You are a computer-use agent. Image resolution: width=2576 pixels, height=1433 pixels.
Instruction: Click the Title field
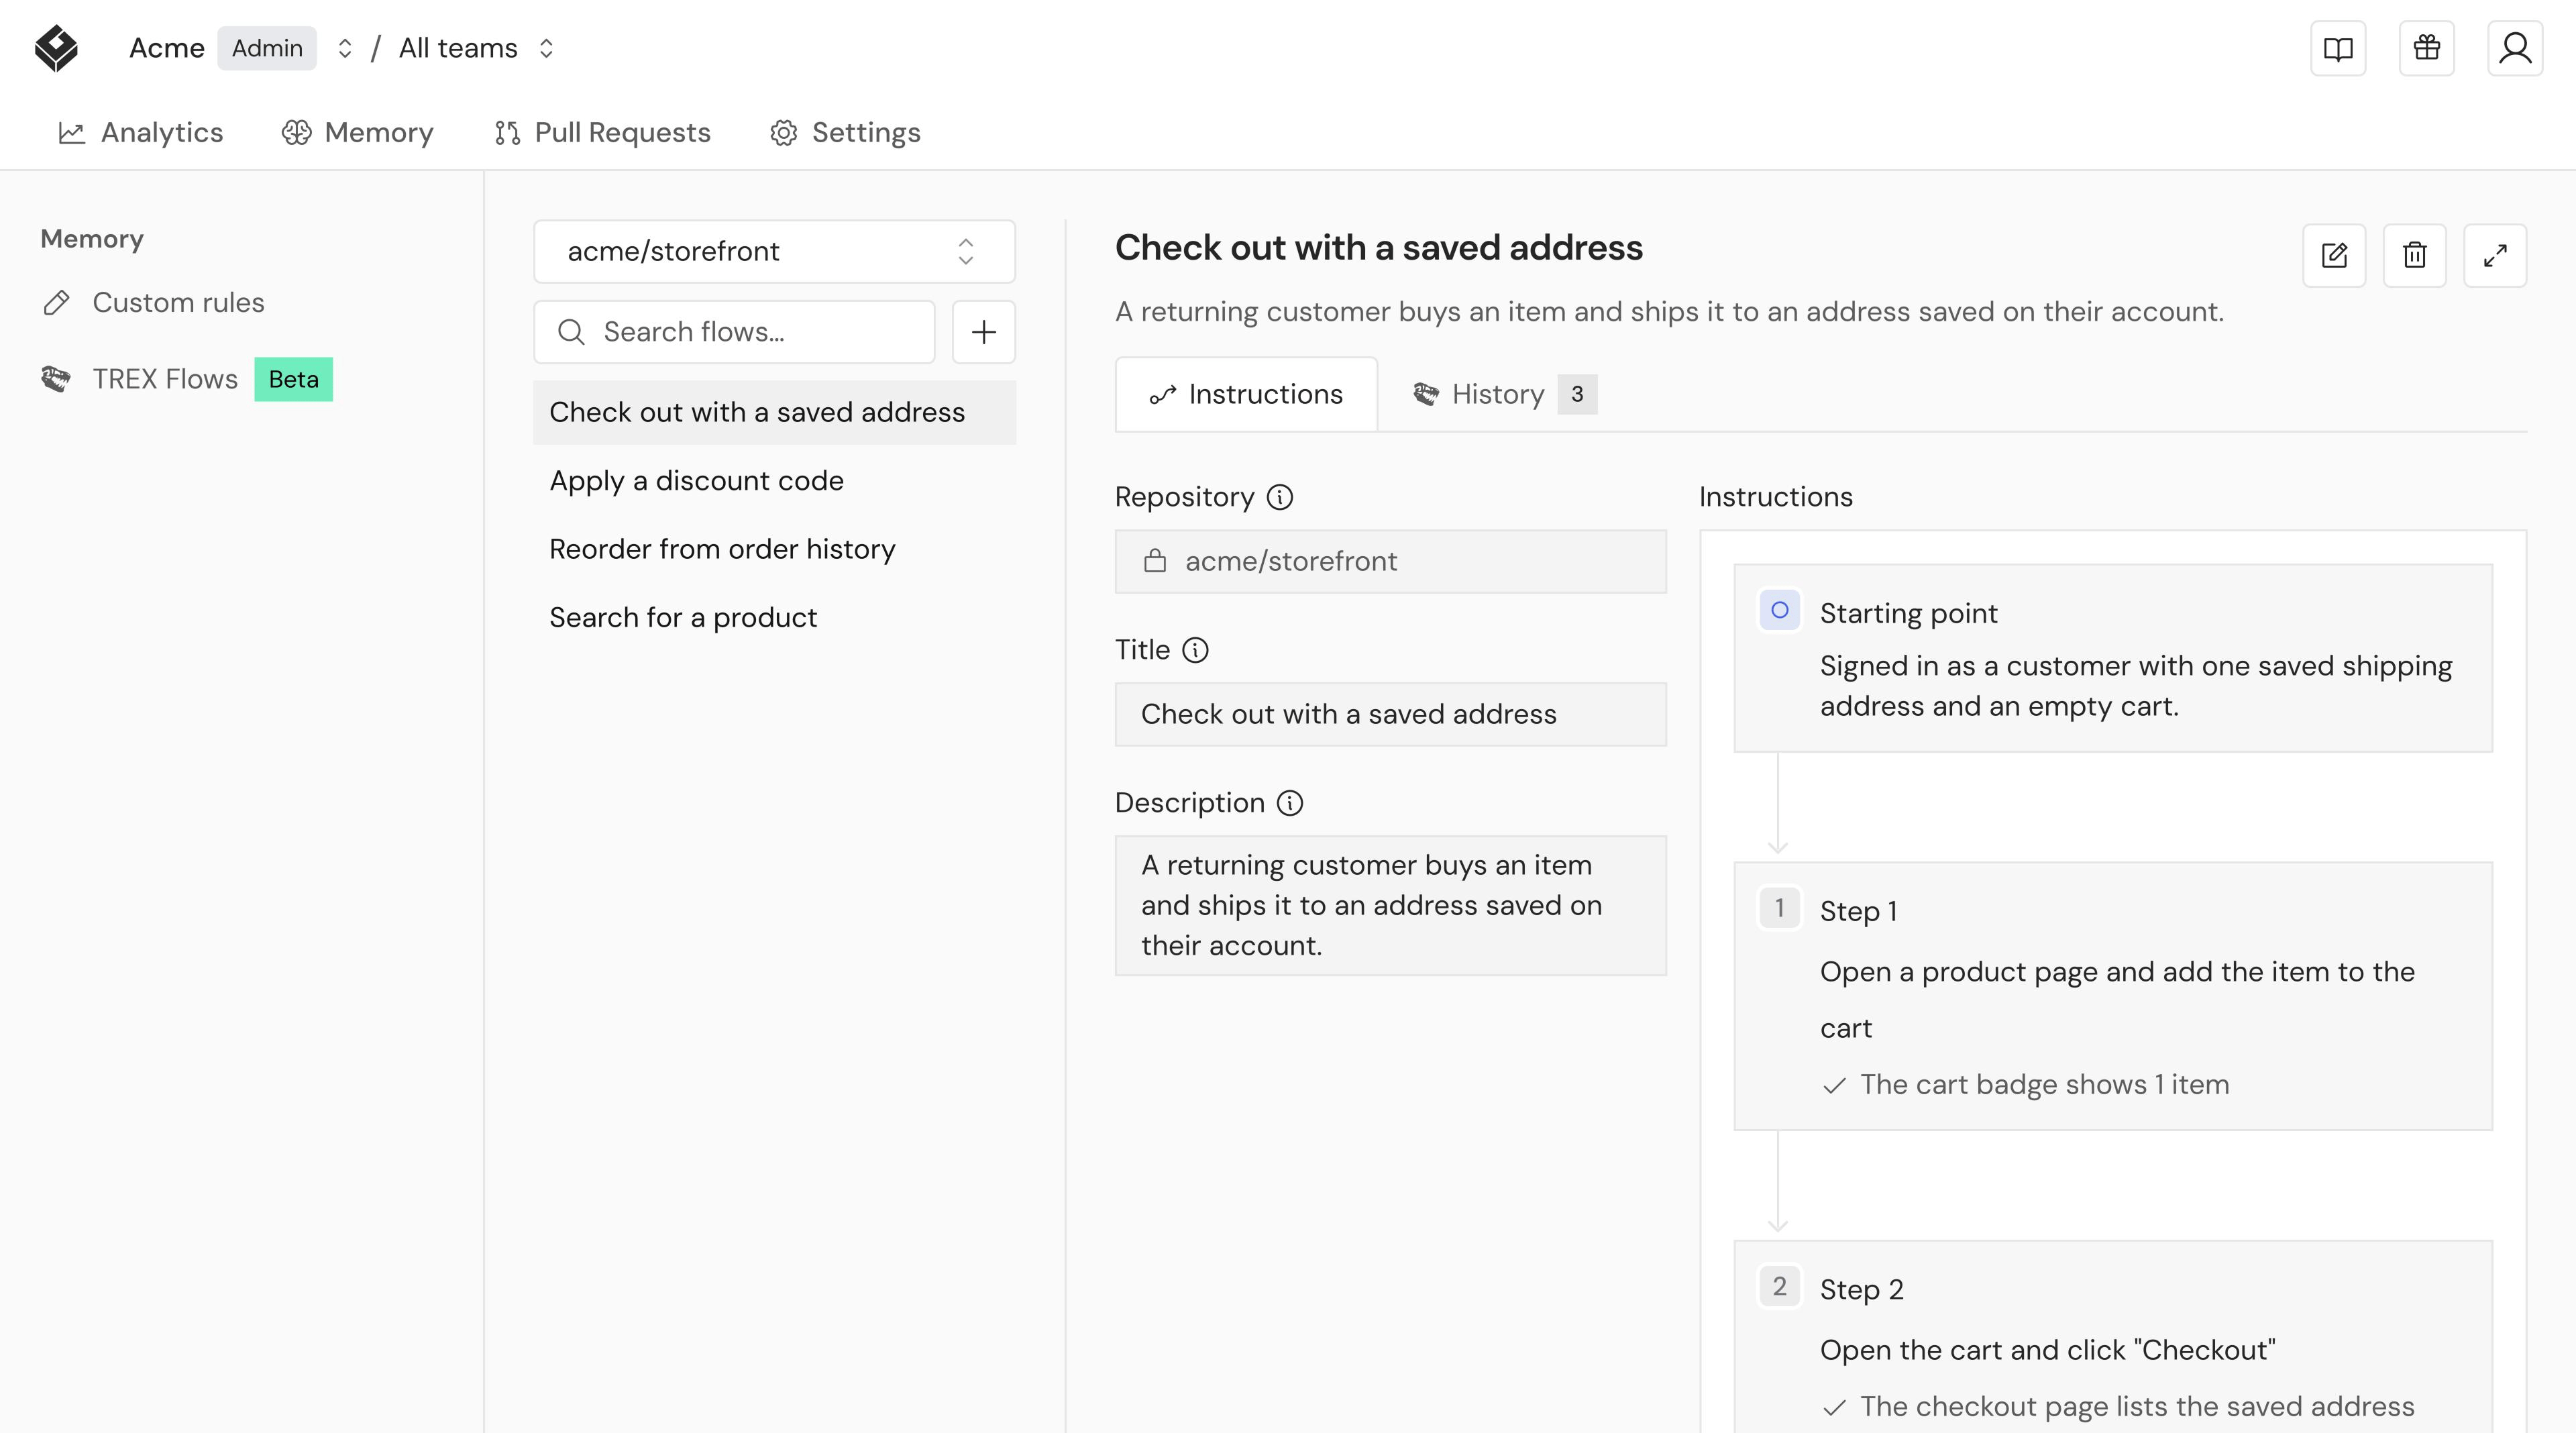pyautogui.click(x=1390, y=714)
